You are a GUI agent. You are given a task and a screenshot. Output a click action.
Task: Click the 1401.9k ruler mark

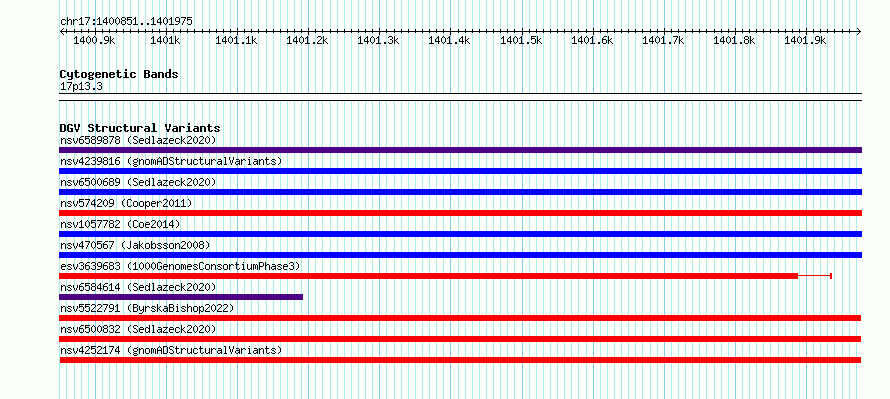[805, 41]
